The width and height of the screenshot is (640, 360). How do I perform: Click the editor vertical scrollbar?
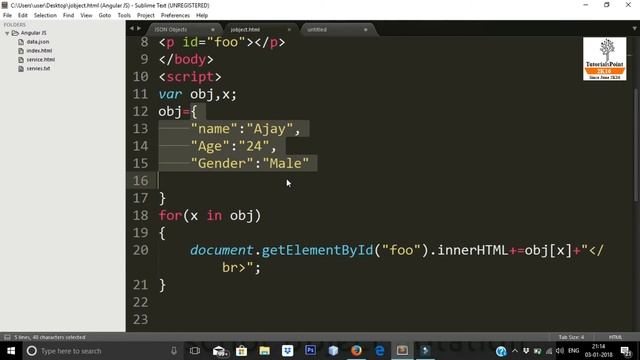(636, 145)
